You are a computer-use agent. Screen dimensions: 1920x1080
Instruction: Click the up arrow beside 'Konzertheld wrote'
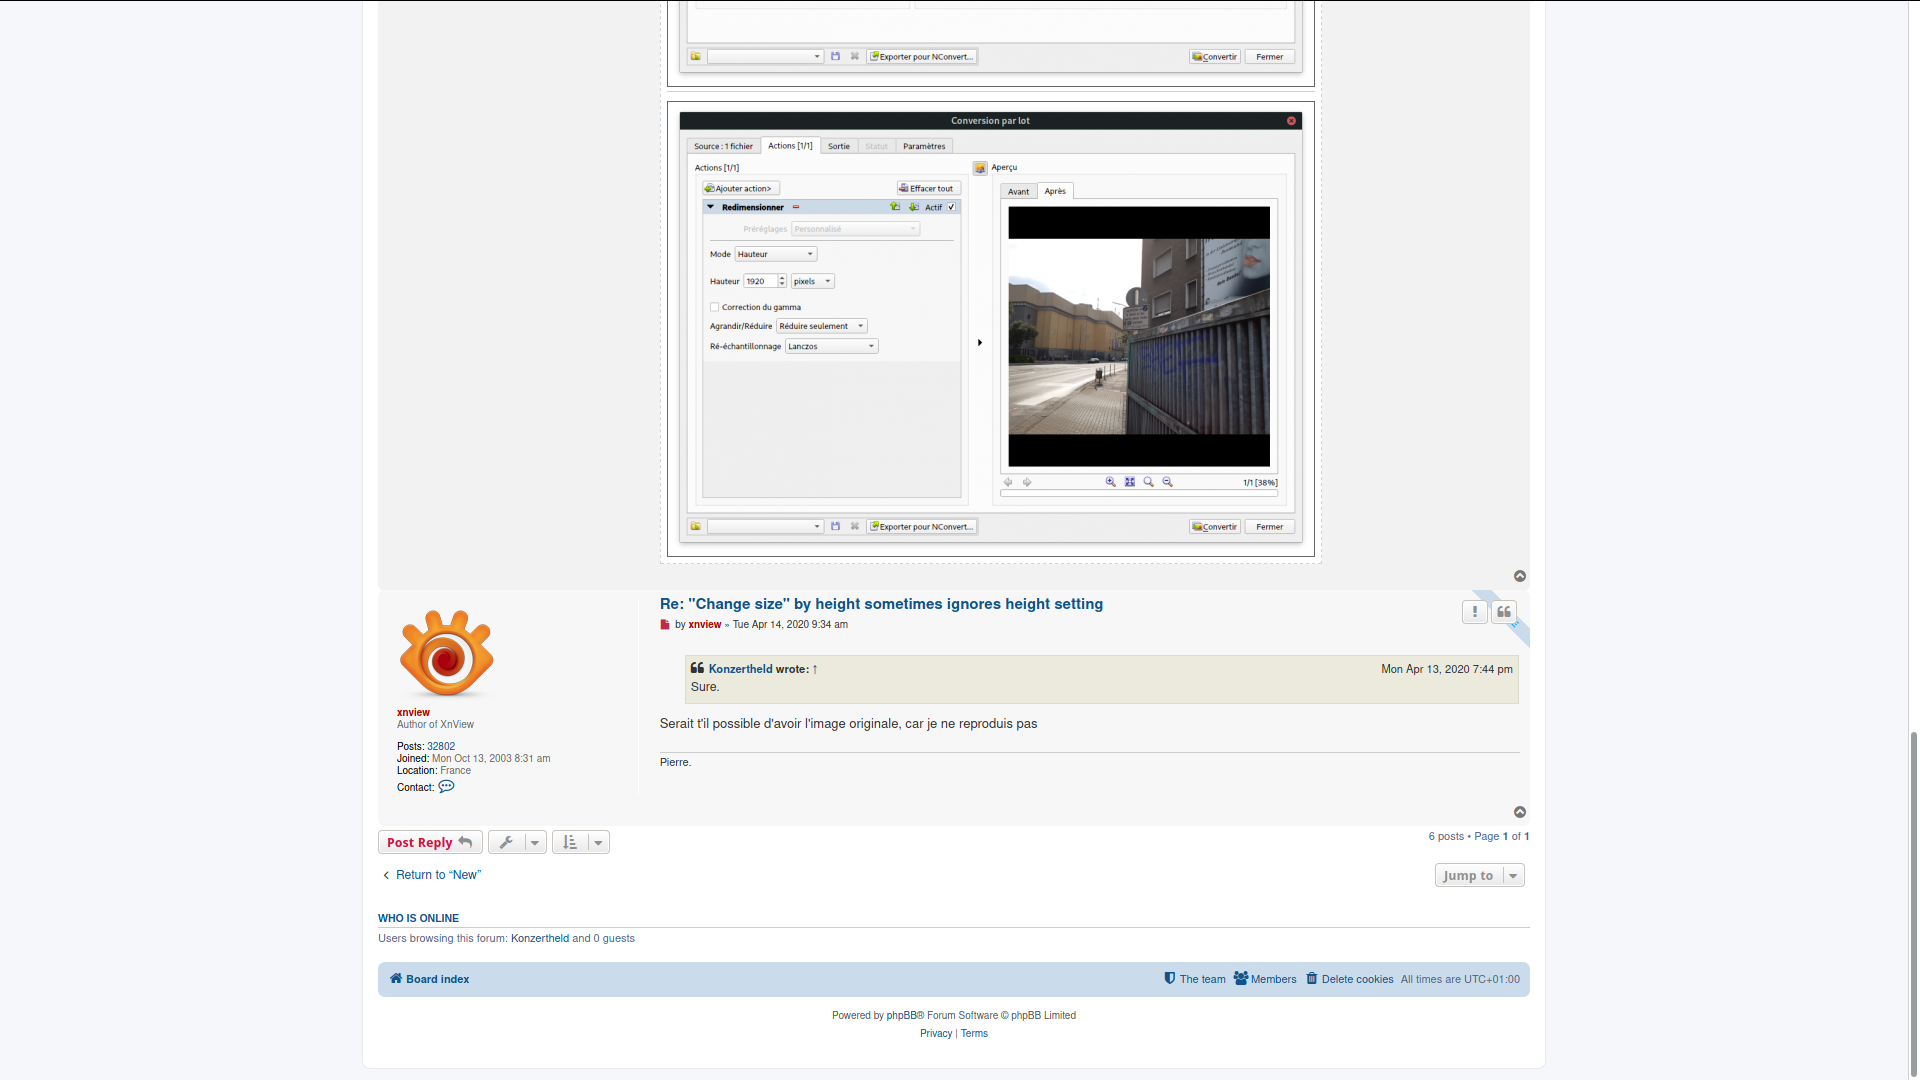(815, 670)
